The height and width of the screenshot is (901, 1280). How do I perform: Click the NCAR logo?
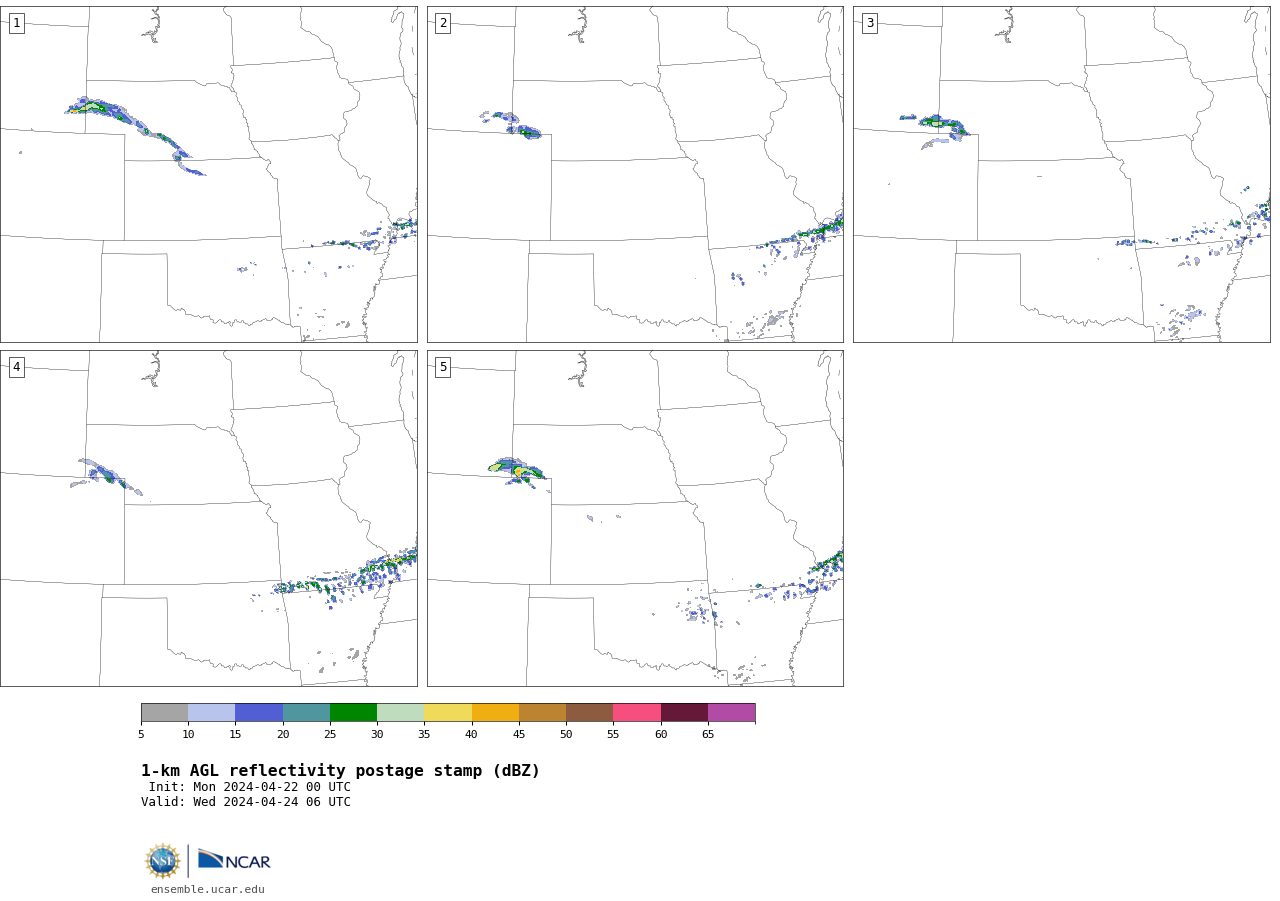tap(234, 860)
